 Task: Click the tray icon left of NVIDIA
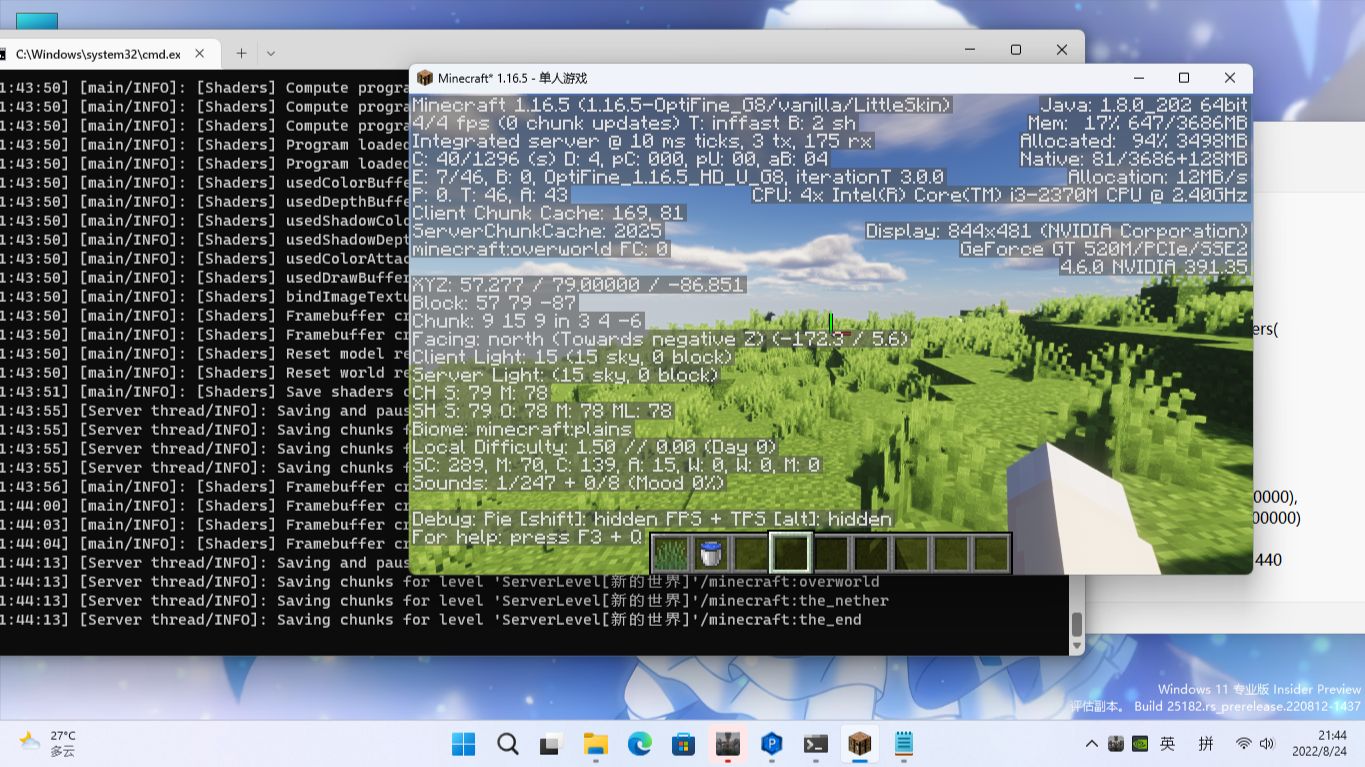click(1117, 744)
